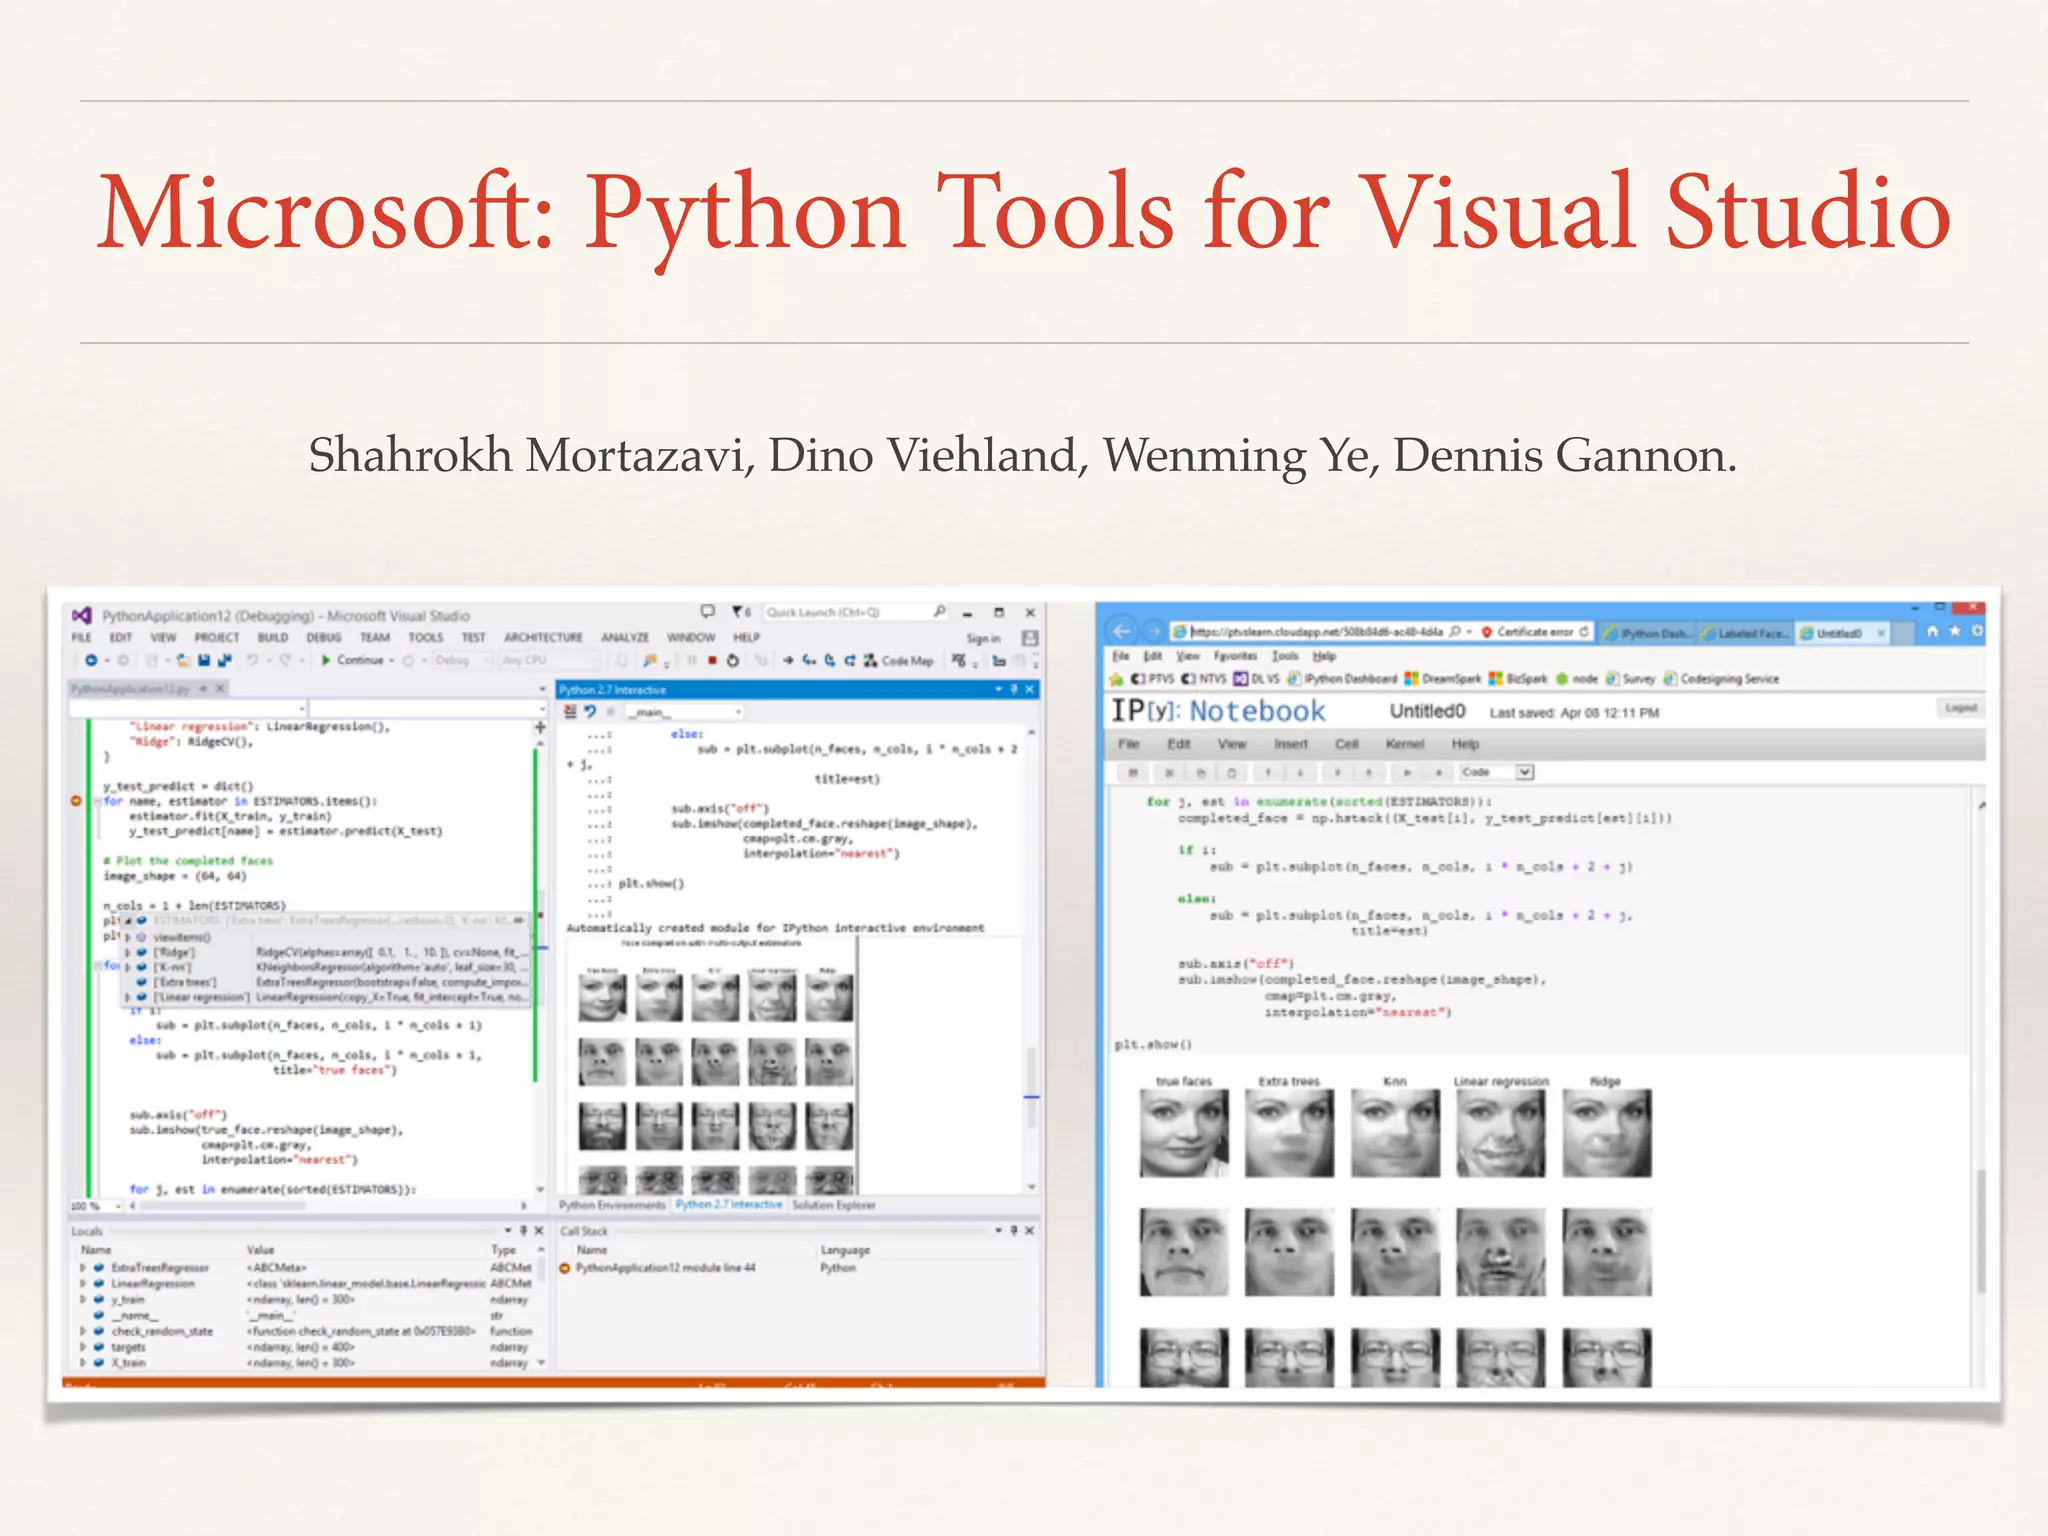Open the IPython Dashboard favorites link
Image resolution: width=2048 pixels, height=1536 pixels.
coord(1342,679)
